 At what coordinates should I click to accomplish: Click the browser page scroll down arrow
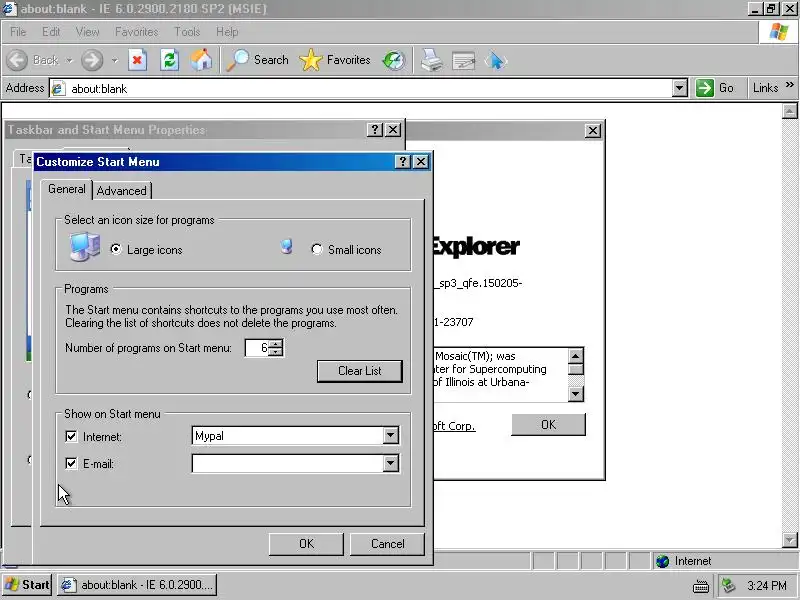point(789,540)
